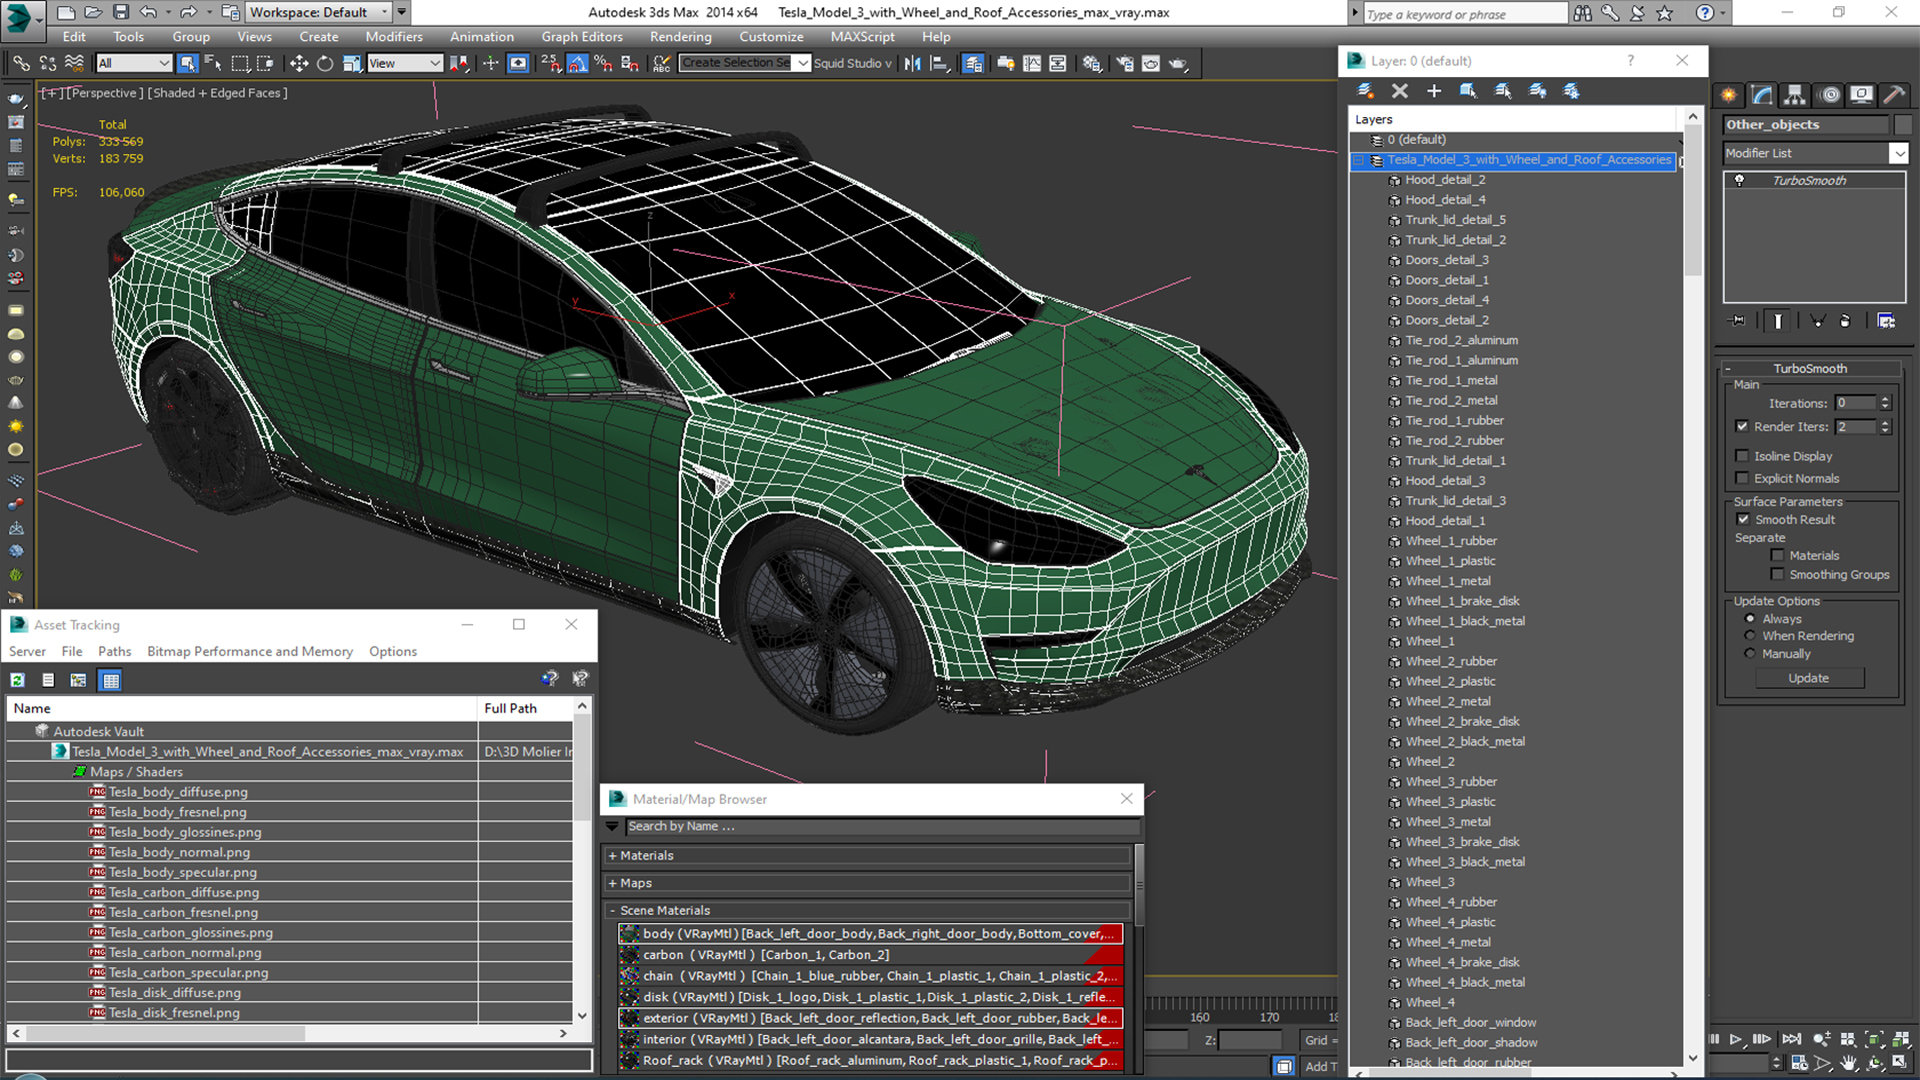Refresh the Asset Tracking list
1920x1080 pixels.
point(18,680)
